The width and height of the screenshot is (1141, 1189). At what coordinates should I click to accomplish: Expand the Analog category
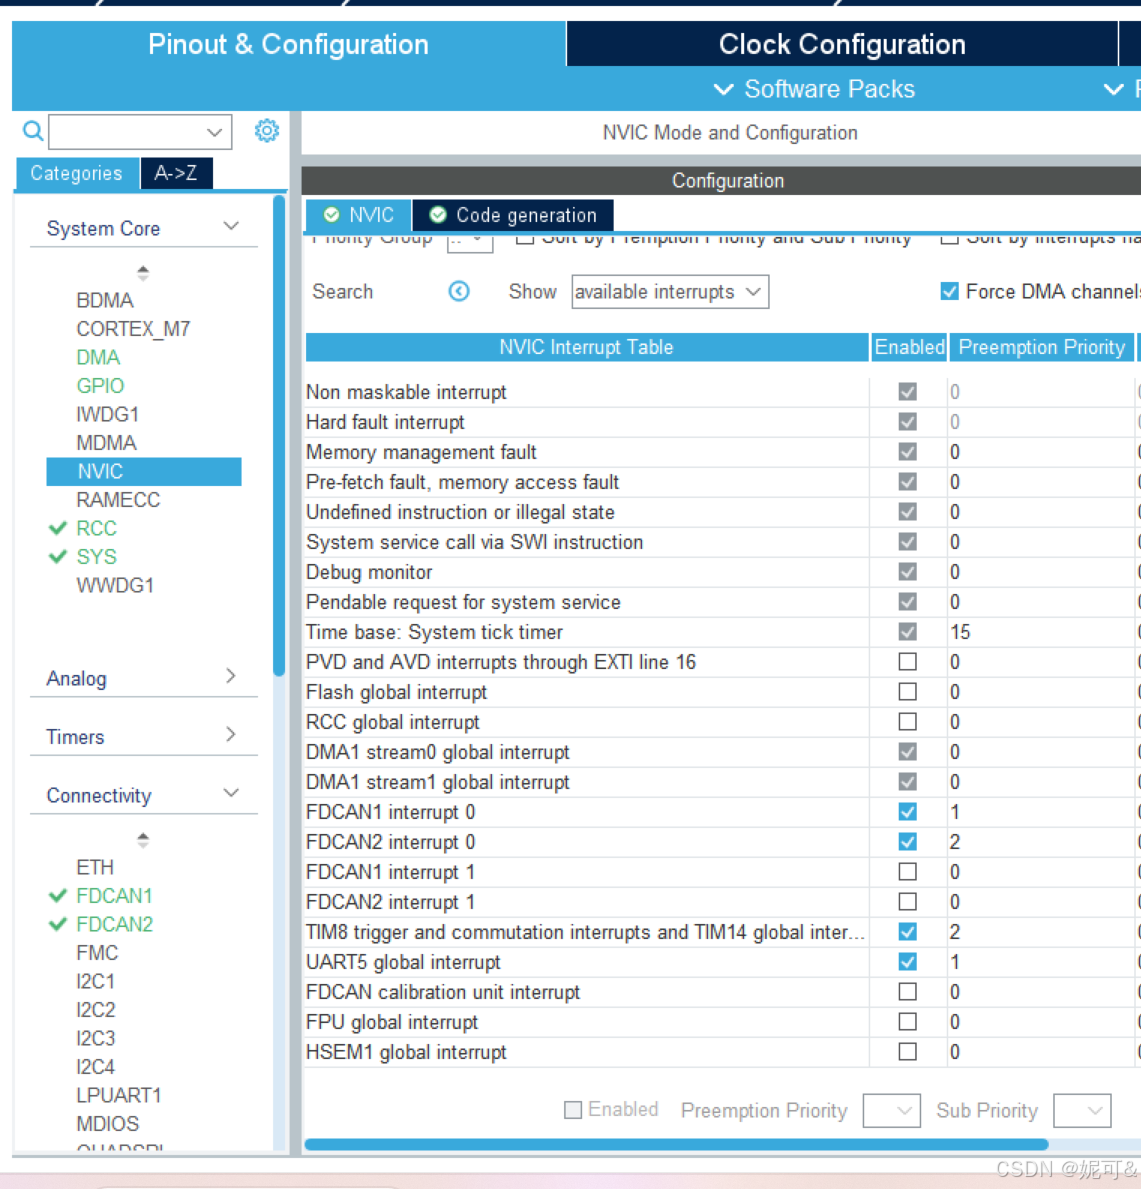pyautogui.click(x=142, y=678)
